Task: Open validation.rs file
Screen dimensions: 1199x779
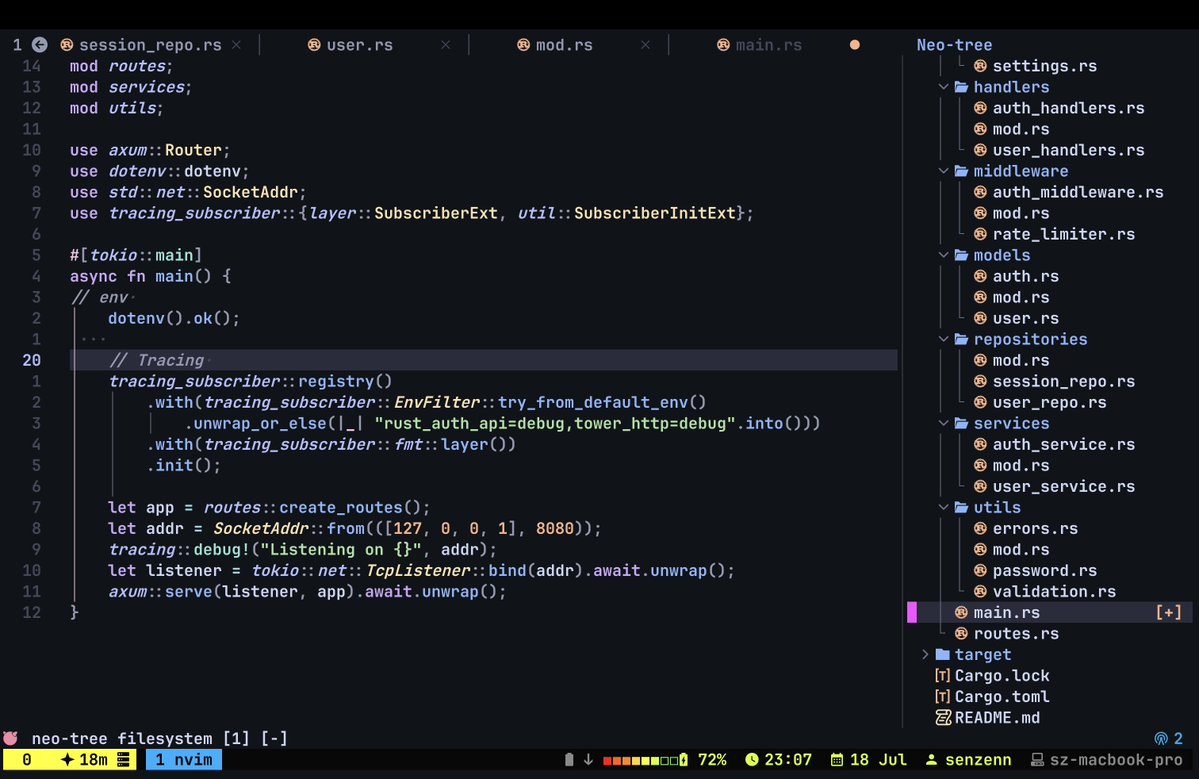Action: [x=1054, y=592]
